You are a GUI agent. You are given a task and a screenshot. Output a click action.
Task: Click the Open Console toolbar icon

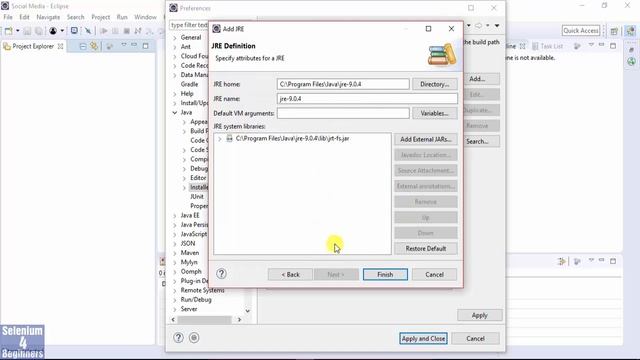(x=74, y=31)
